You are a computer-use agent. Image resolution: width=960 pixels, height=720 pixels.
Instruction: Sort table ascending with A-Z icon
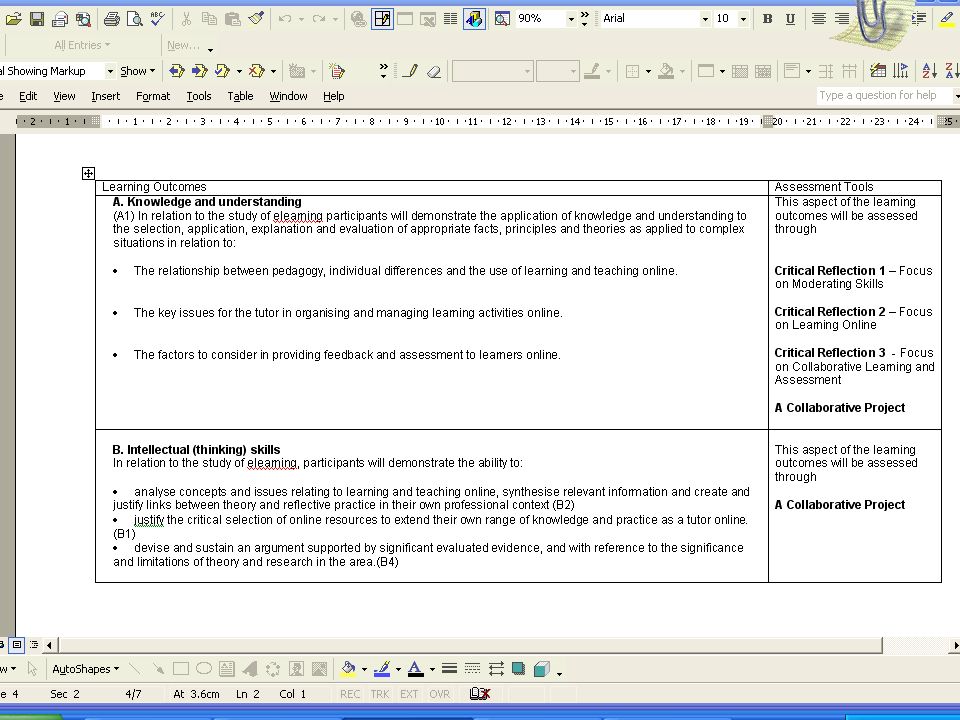click(929, 71)
